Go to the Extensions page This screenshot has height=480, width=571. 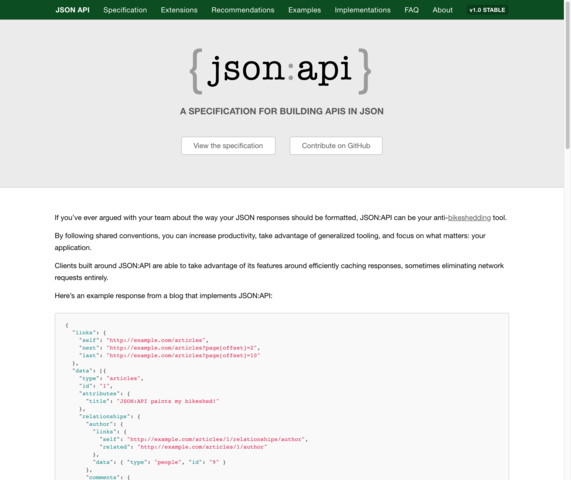pyautogui.click(x=179, y=10)
